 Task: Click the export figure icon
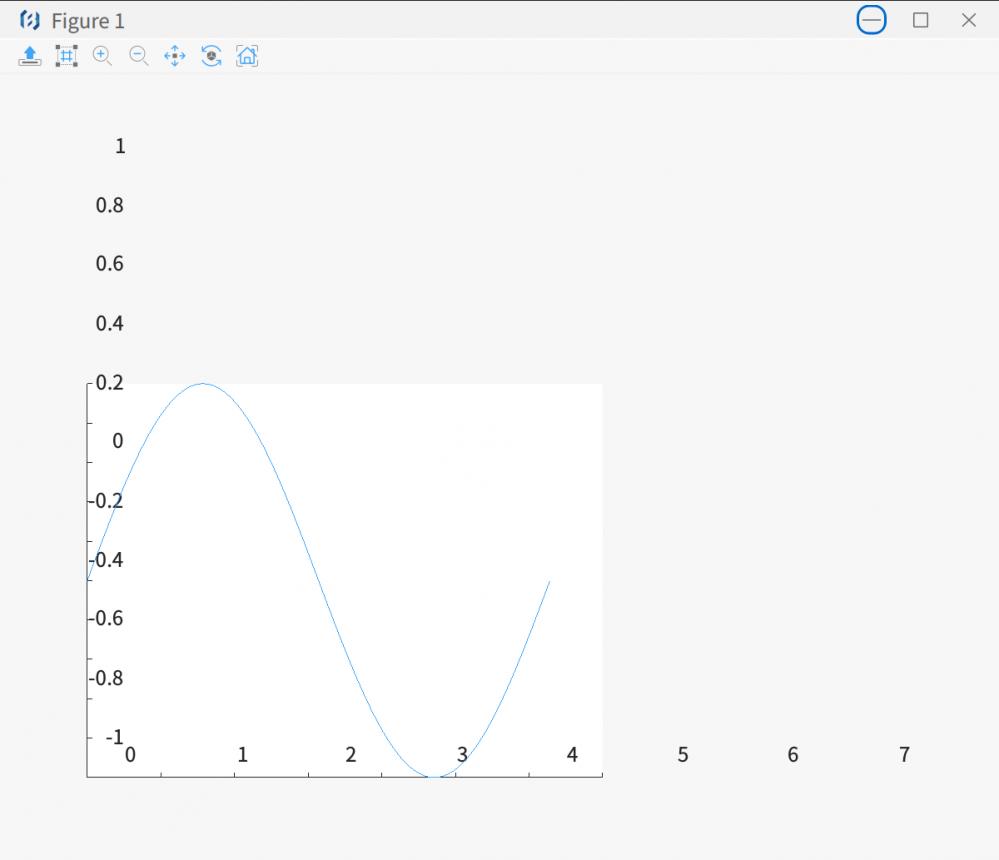(30, 56)
